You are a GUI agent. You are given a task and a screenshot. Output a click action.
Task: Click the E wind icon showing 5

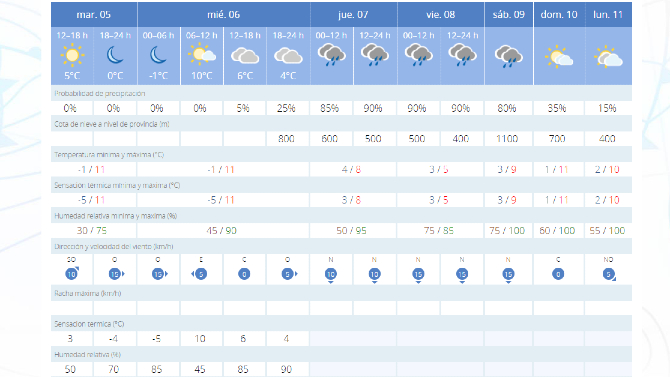pos(200,274)
